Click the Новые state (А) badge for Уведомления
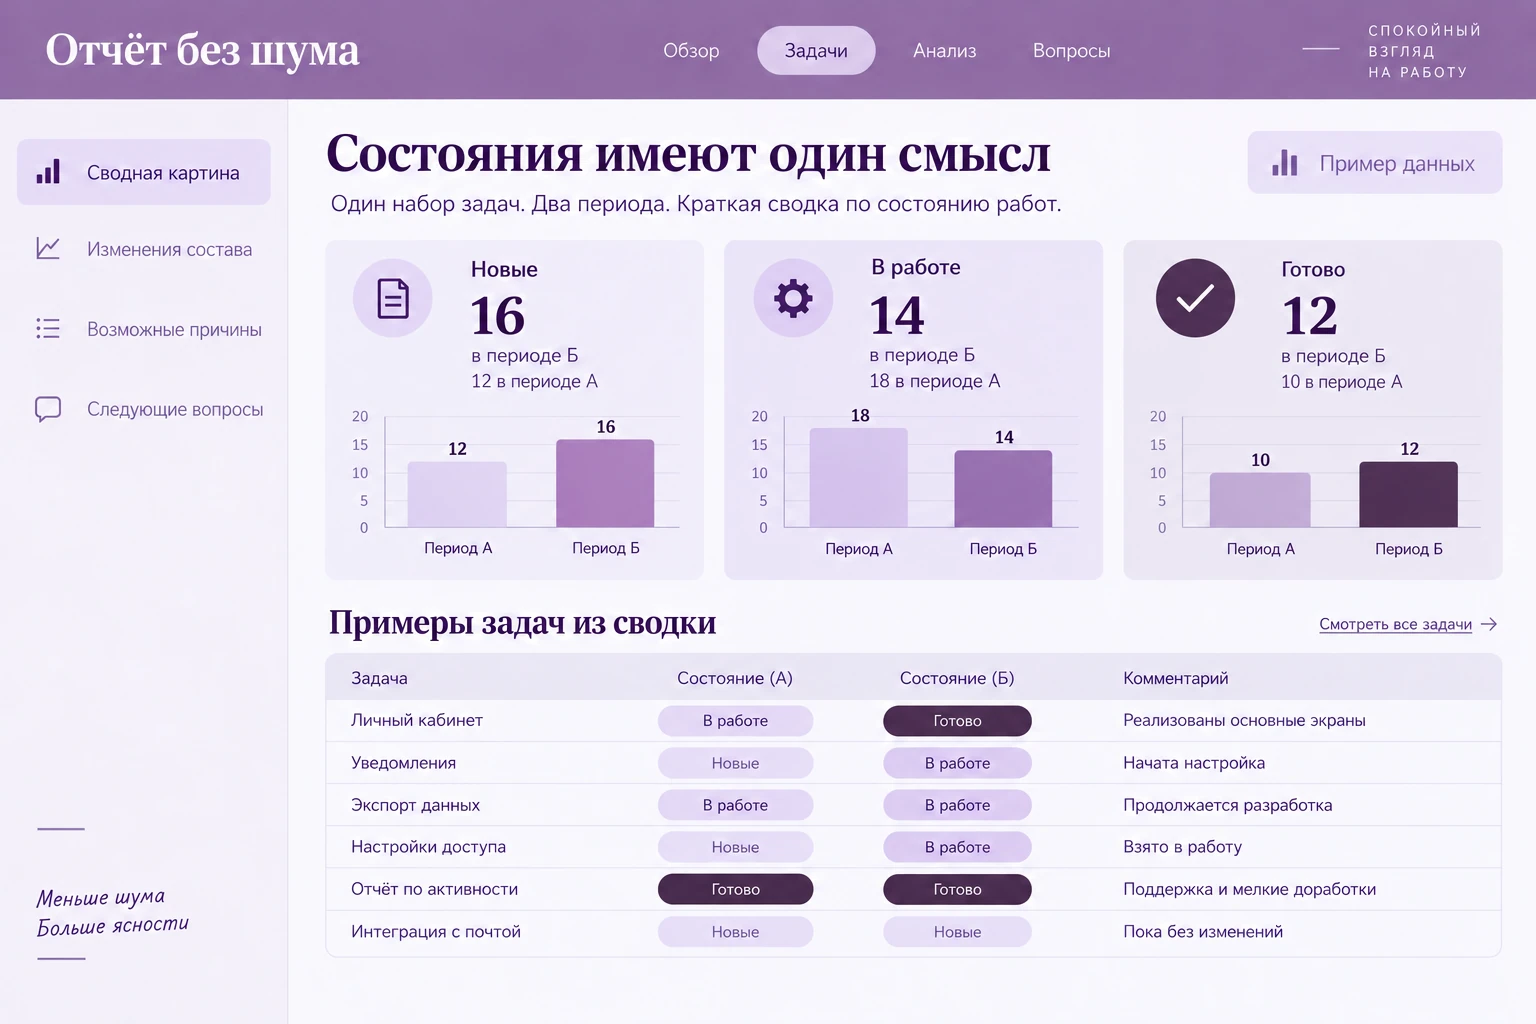Viewport: 1536px width, 1024px height. click(x=735, y=763)
